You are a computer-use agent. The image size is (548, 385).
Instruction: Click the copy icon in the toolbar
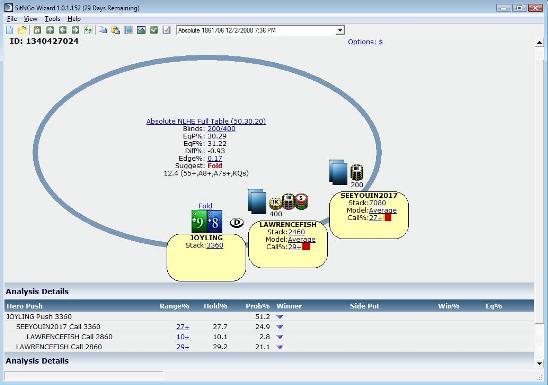[x=103, y=30]
